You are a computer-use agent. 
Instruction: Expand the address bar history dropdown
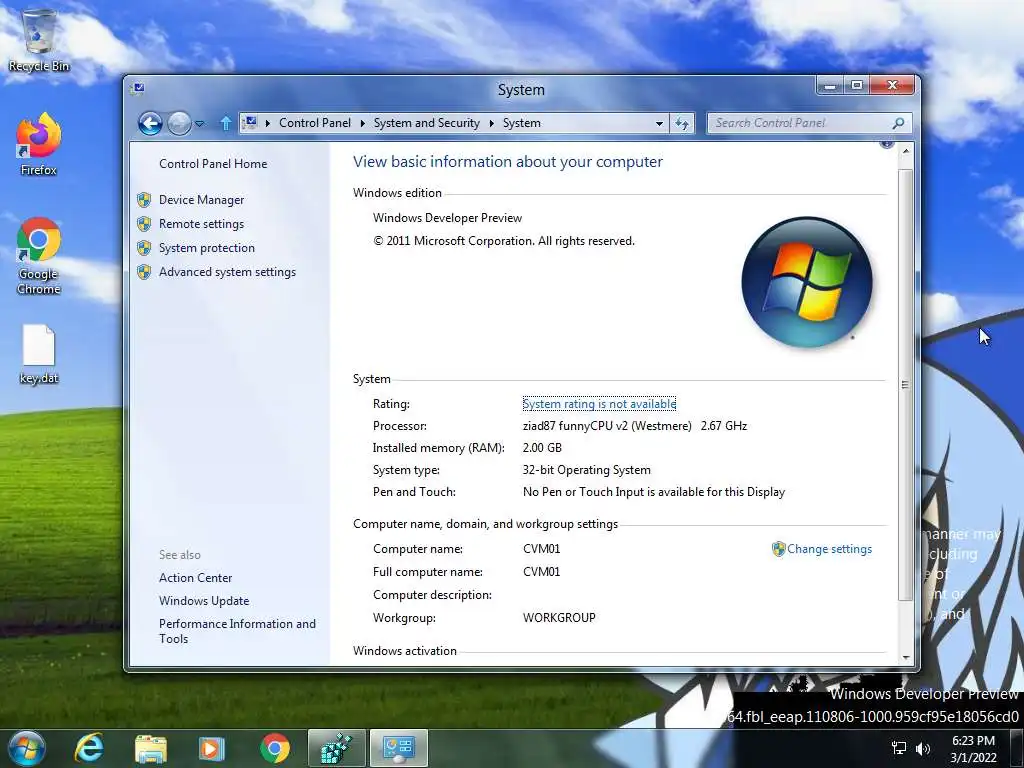click(660, 123)
